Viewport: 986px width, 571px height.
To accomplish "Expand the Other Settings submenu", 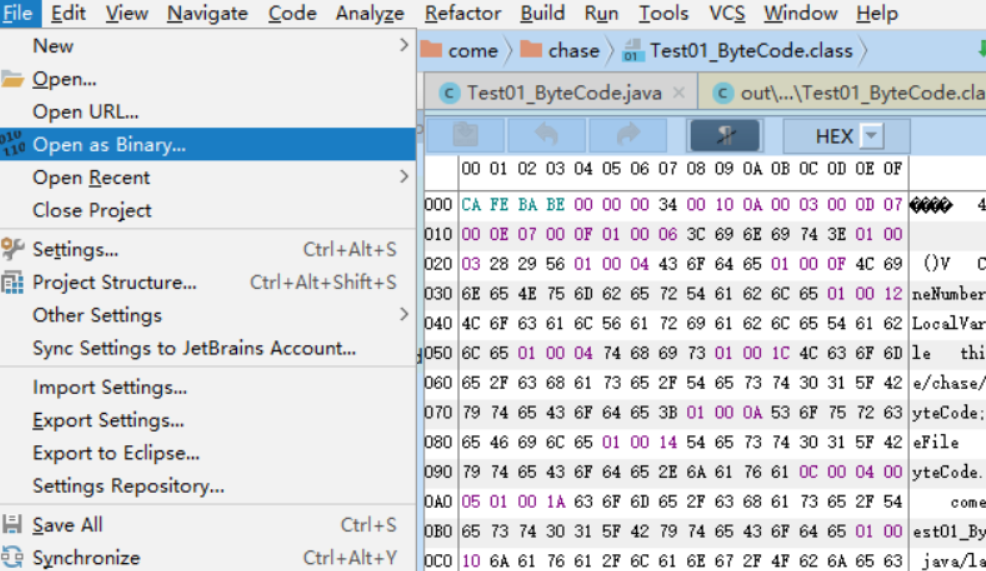I will click(97, 315).
